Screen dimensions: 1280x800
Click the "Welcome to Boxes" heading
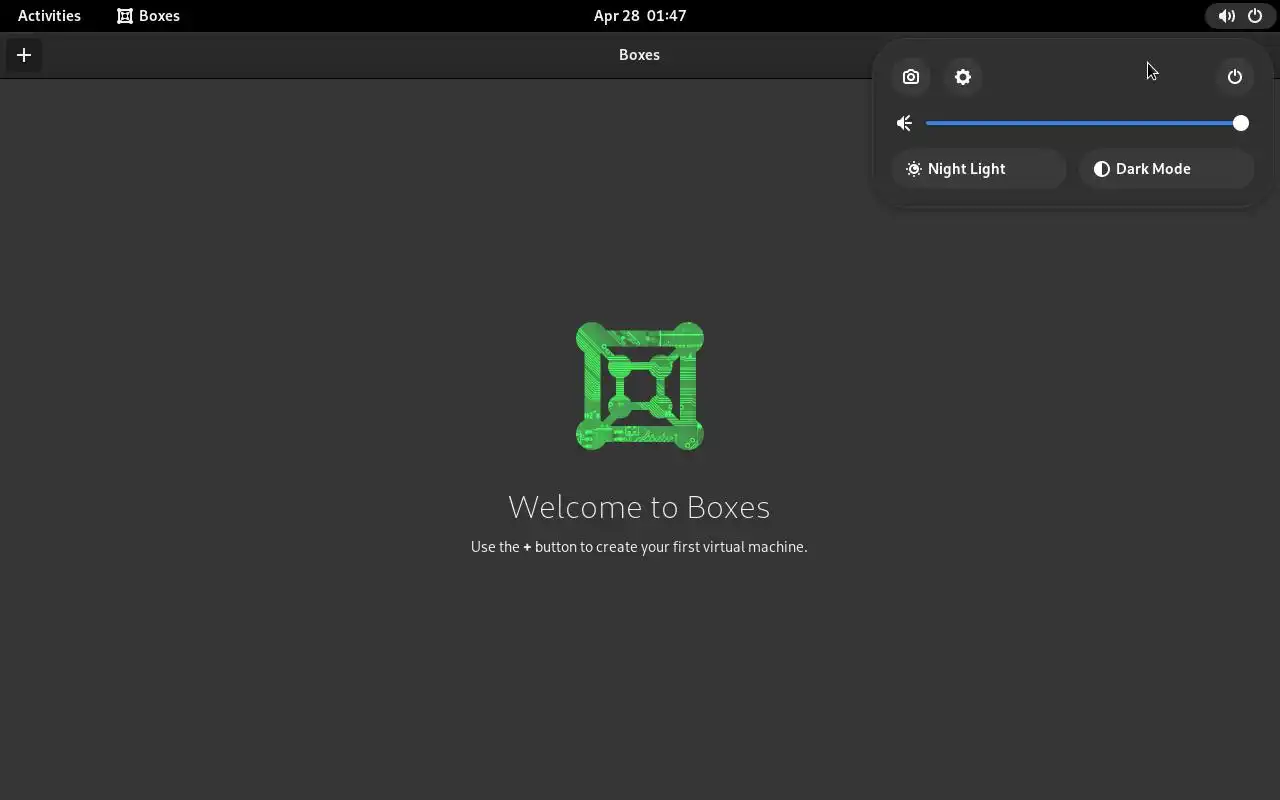coord(639,507)
